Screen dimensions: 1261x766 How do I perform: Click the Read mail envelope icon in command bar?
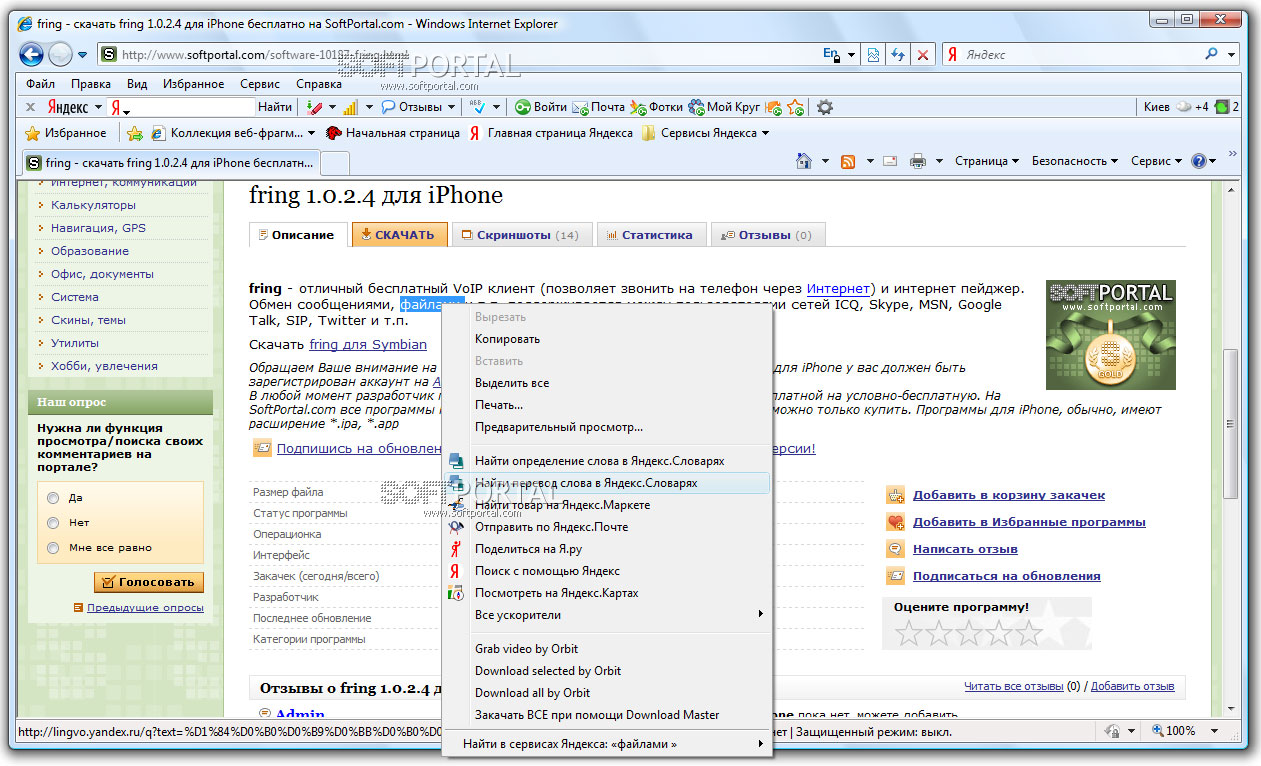point(889,161)
